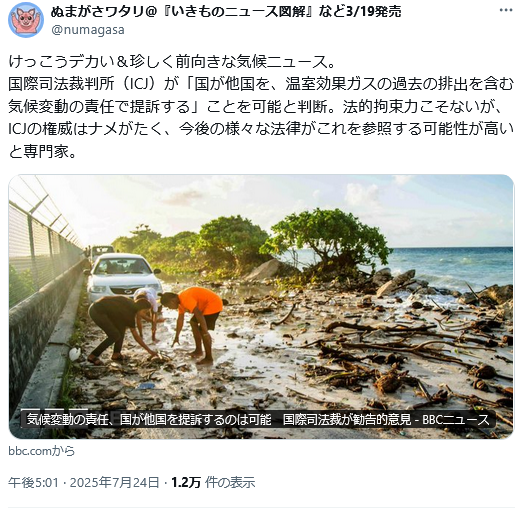Open the pink pig profile avatar
The image size is (519, 509).
tap(26, 21)
